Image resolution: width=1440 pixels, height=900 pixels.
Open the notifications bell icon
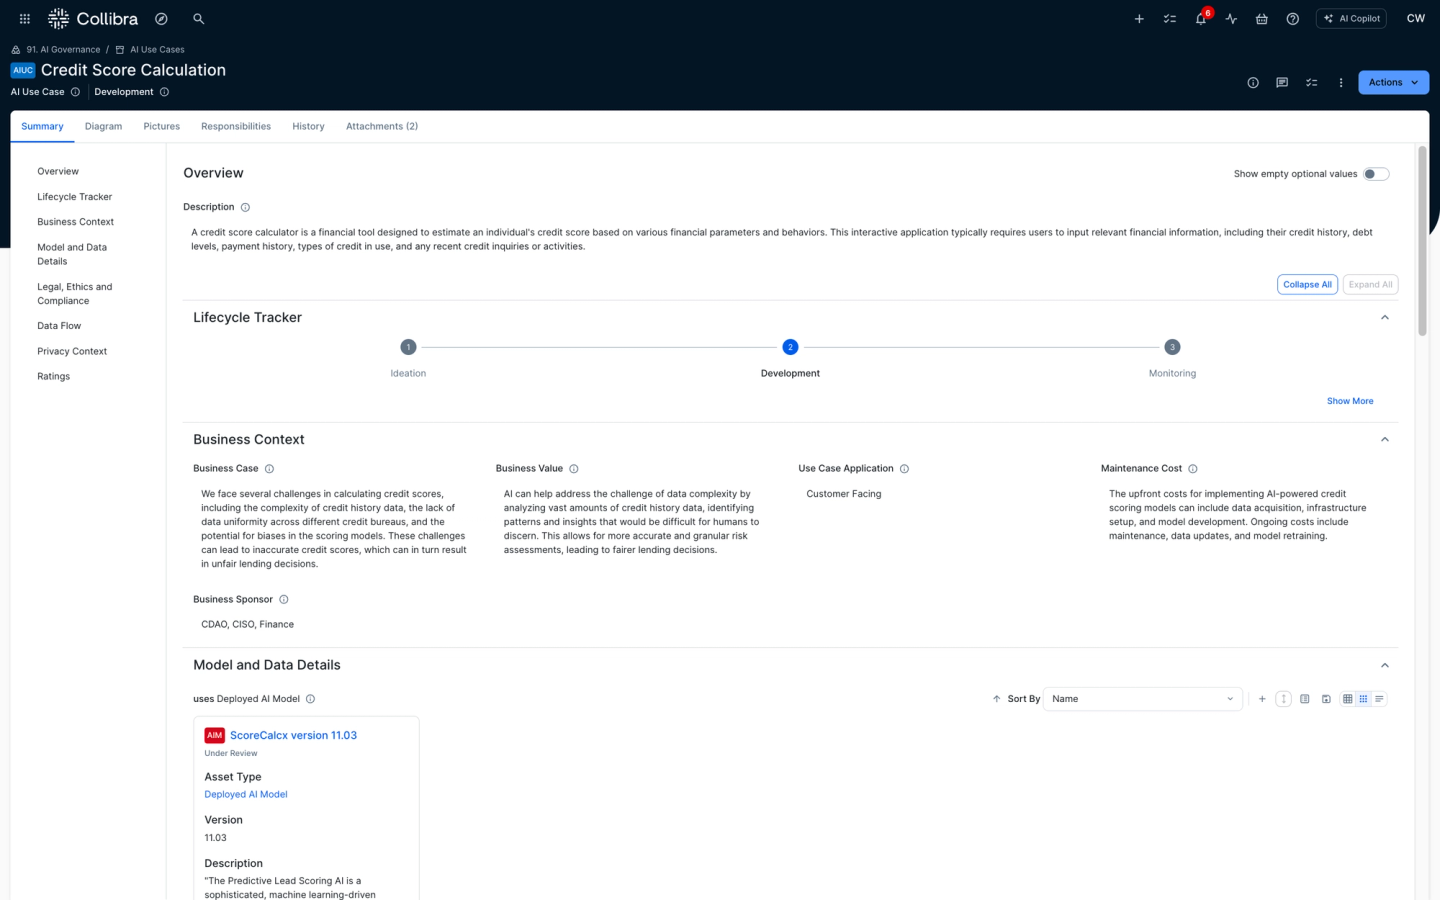pos(1200,18)
